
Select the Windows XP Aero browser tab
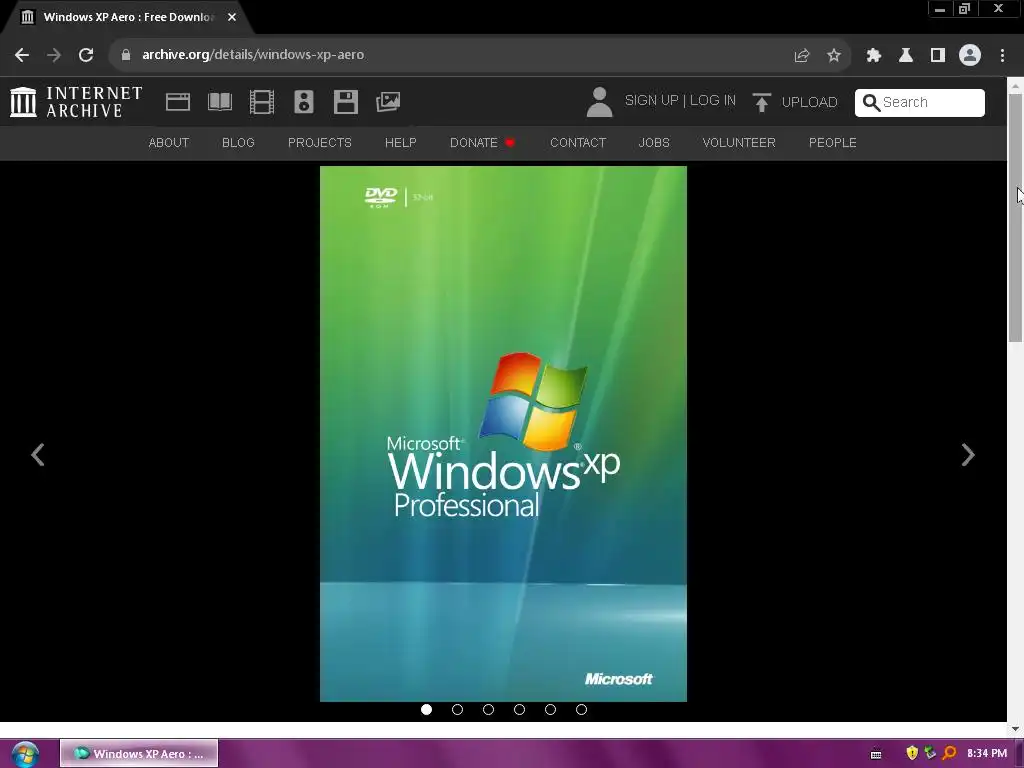click(127, 17)
